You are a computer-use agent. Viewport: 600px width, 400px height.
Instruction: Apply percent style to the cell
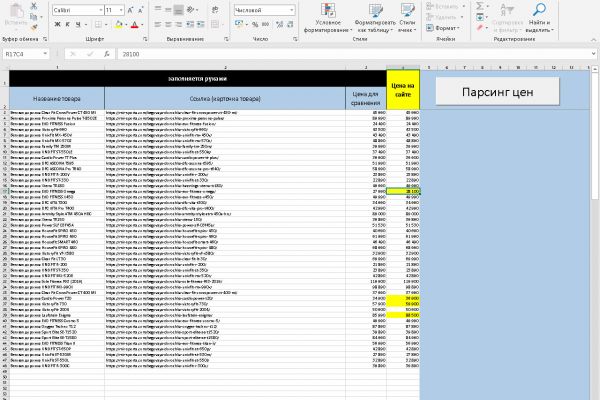[255, 24]
